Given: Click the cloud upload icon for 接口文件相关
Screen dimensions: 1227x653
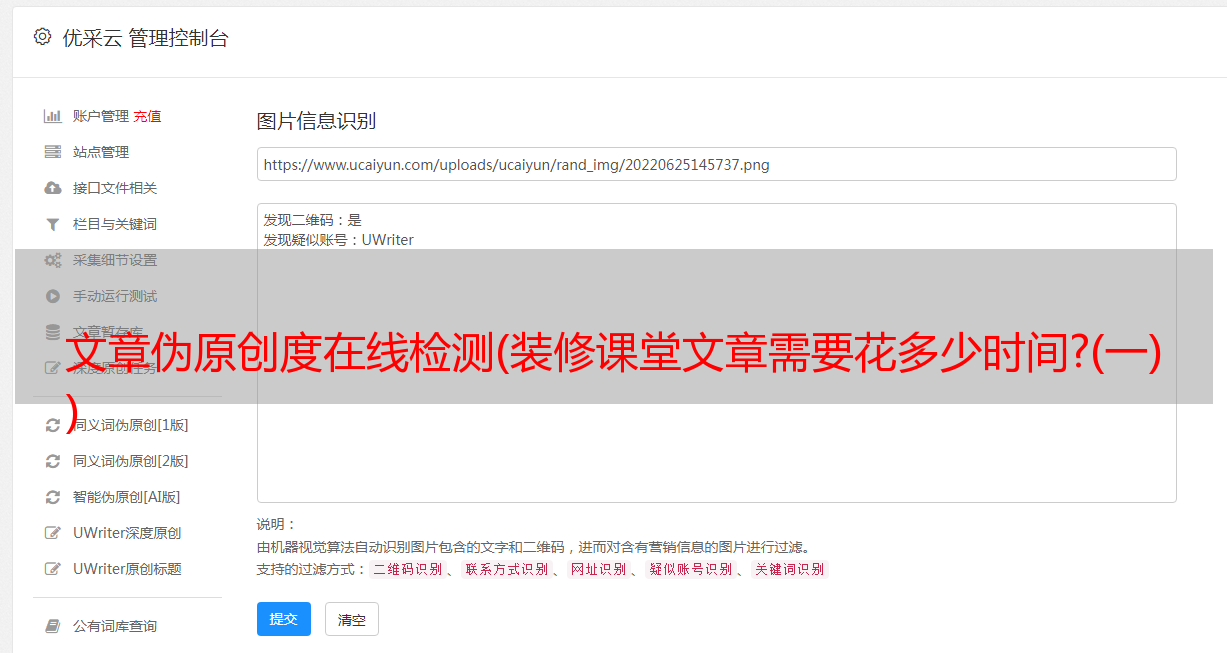Looking at the screenshot, I should (53, 188).
